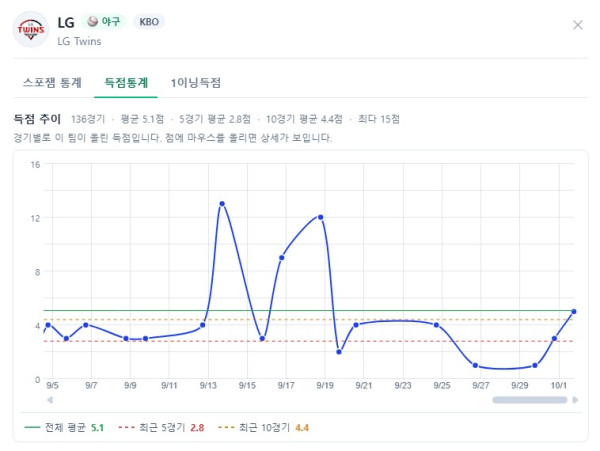Click the LG Twins team logo
The width and height of the screenshot is (600, 451).
point(31,29)
